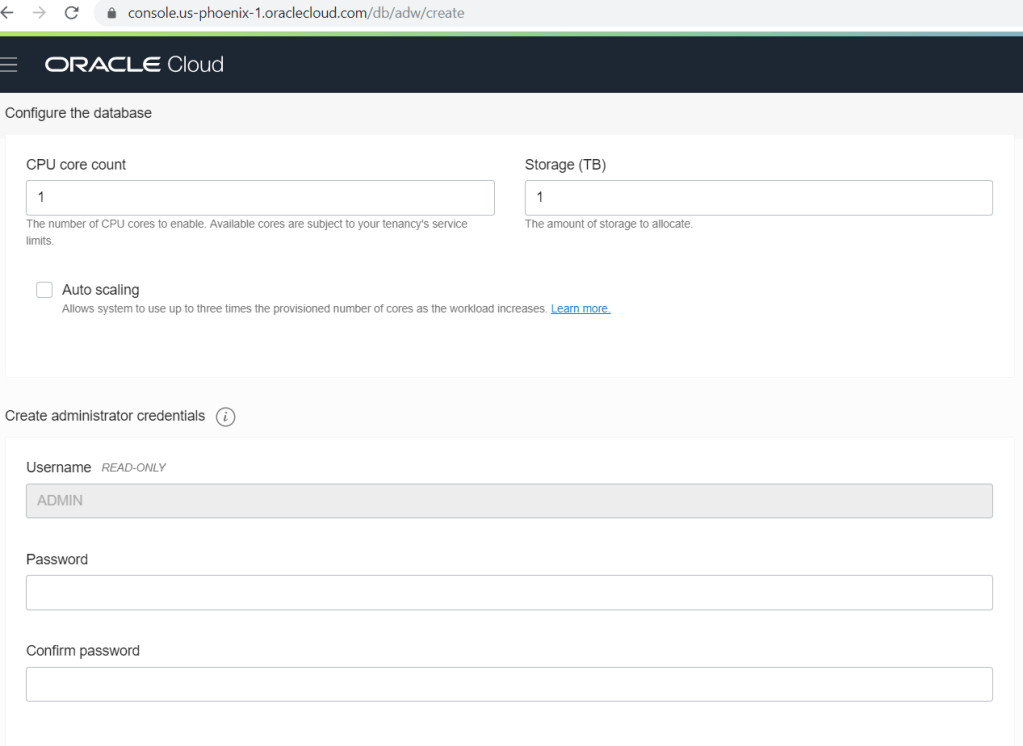The image size is (1023, 746).
Task: Reload the page with the refresh icon
Action: pyautogui.click(x=72, y=13)
